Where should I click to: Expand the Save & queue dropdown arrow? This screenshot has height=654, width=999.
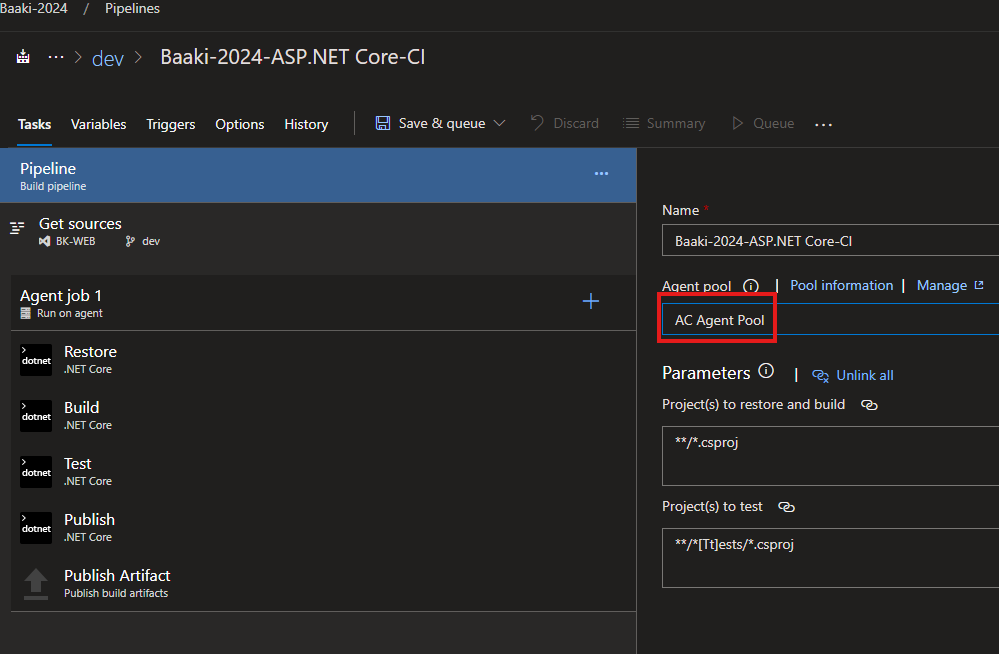500,123
